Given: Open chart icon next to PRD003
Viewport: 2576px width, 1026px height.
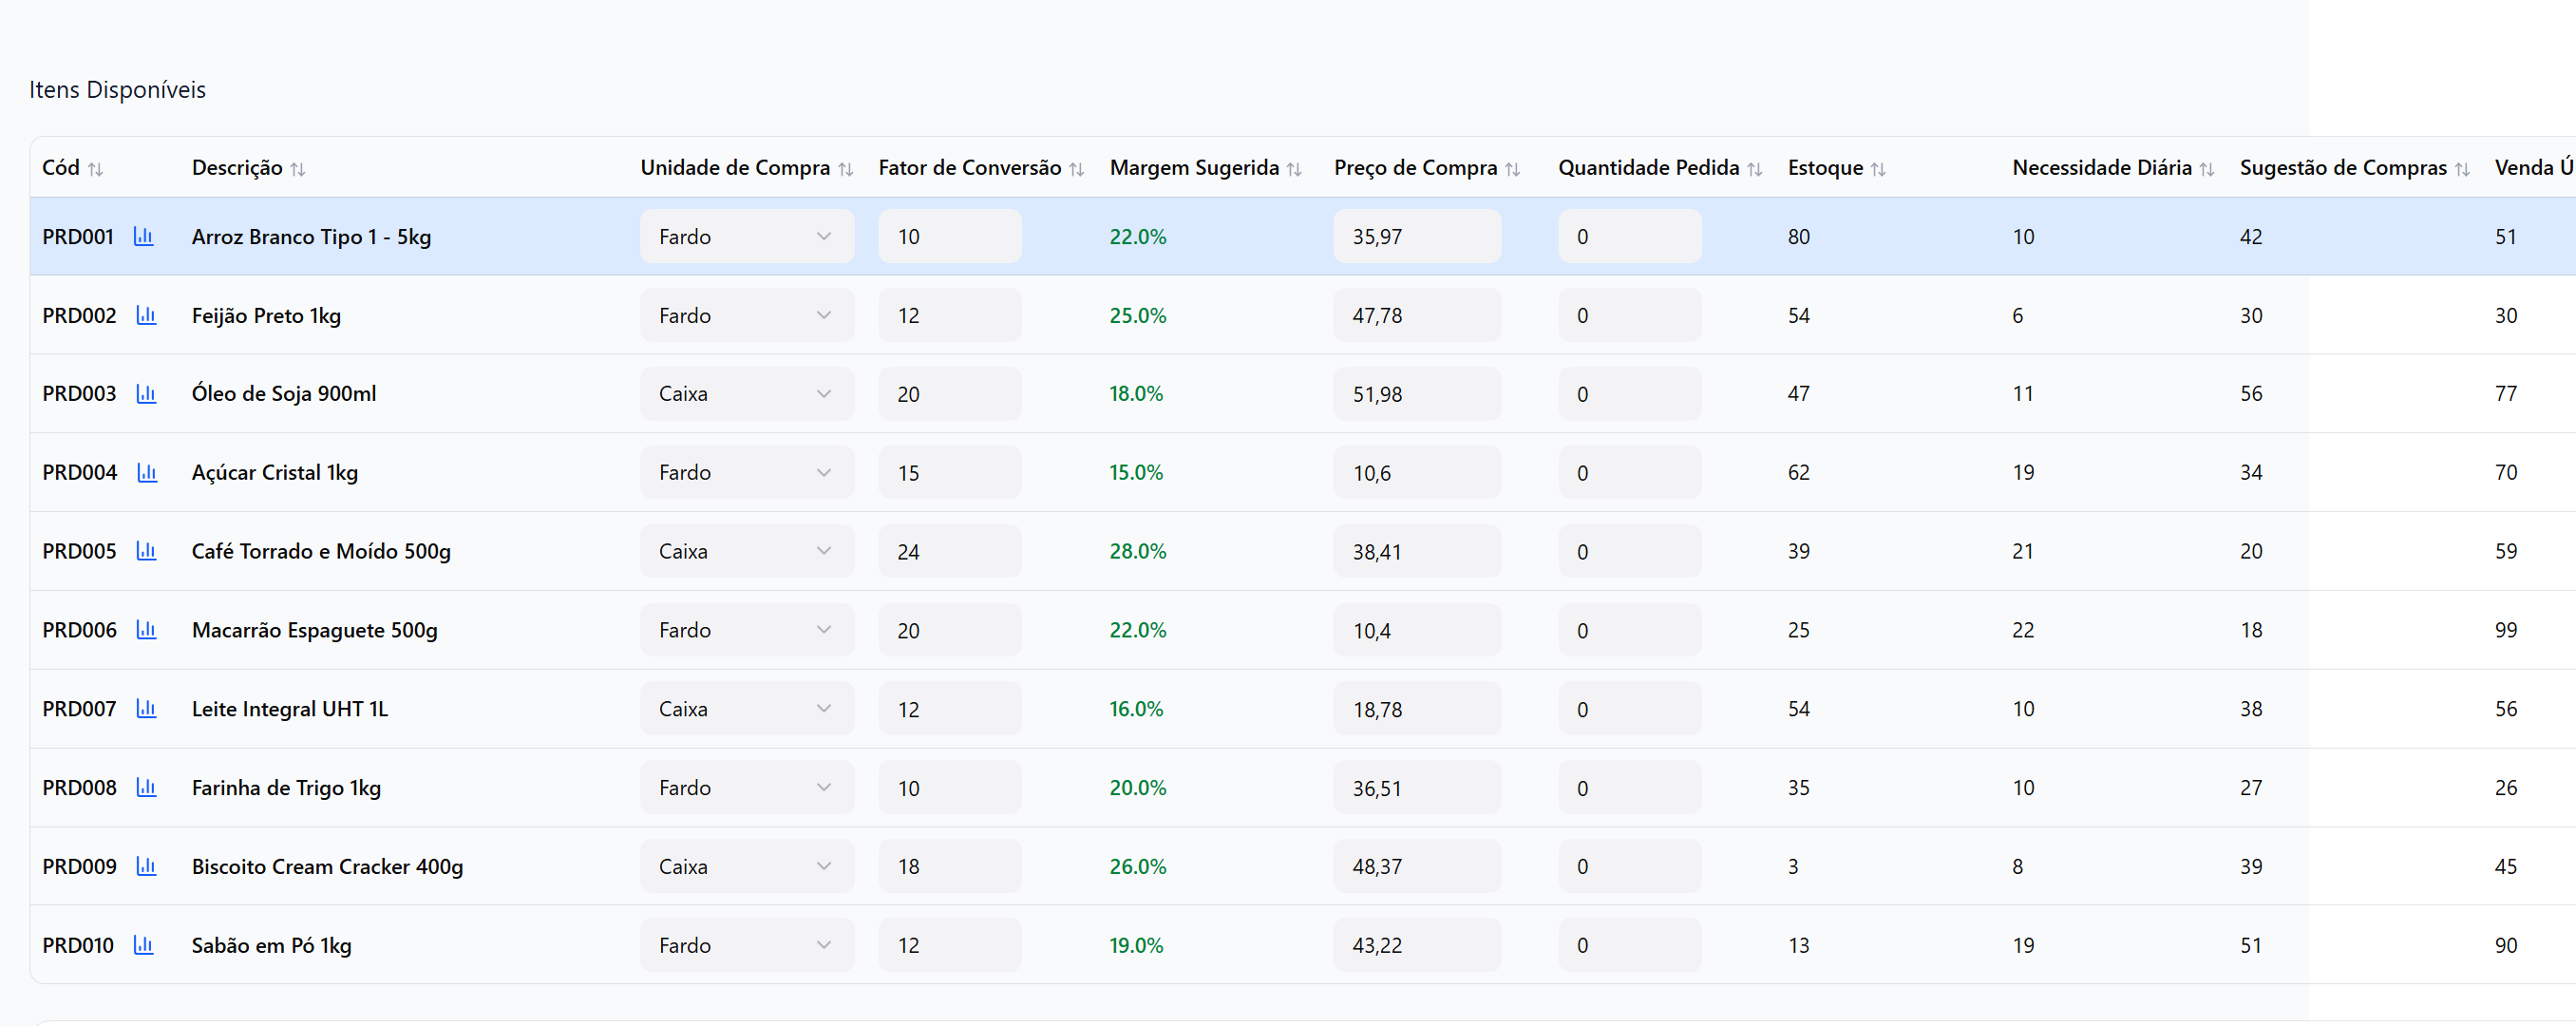Looking at the screenshot, I should (146, 394).
